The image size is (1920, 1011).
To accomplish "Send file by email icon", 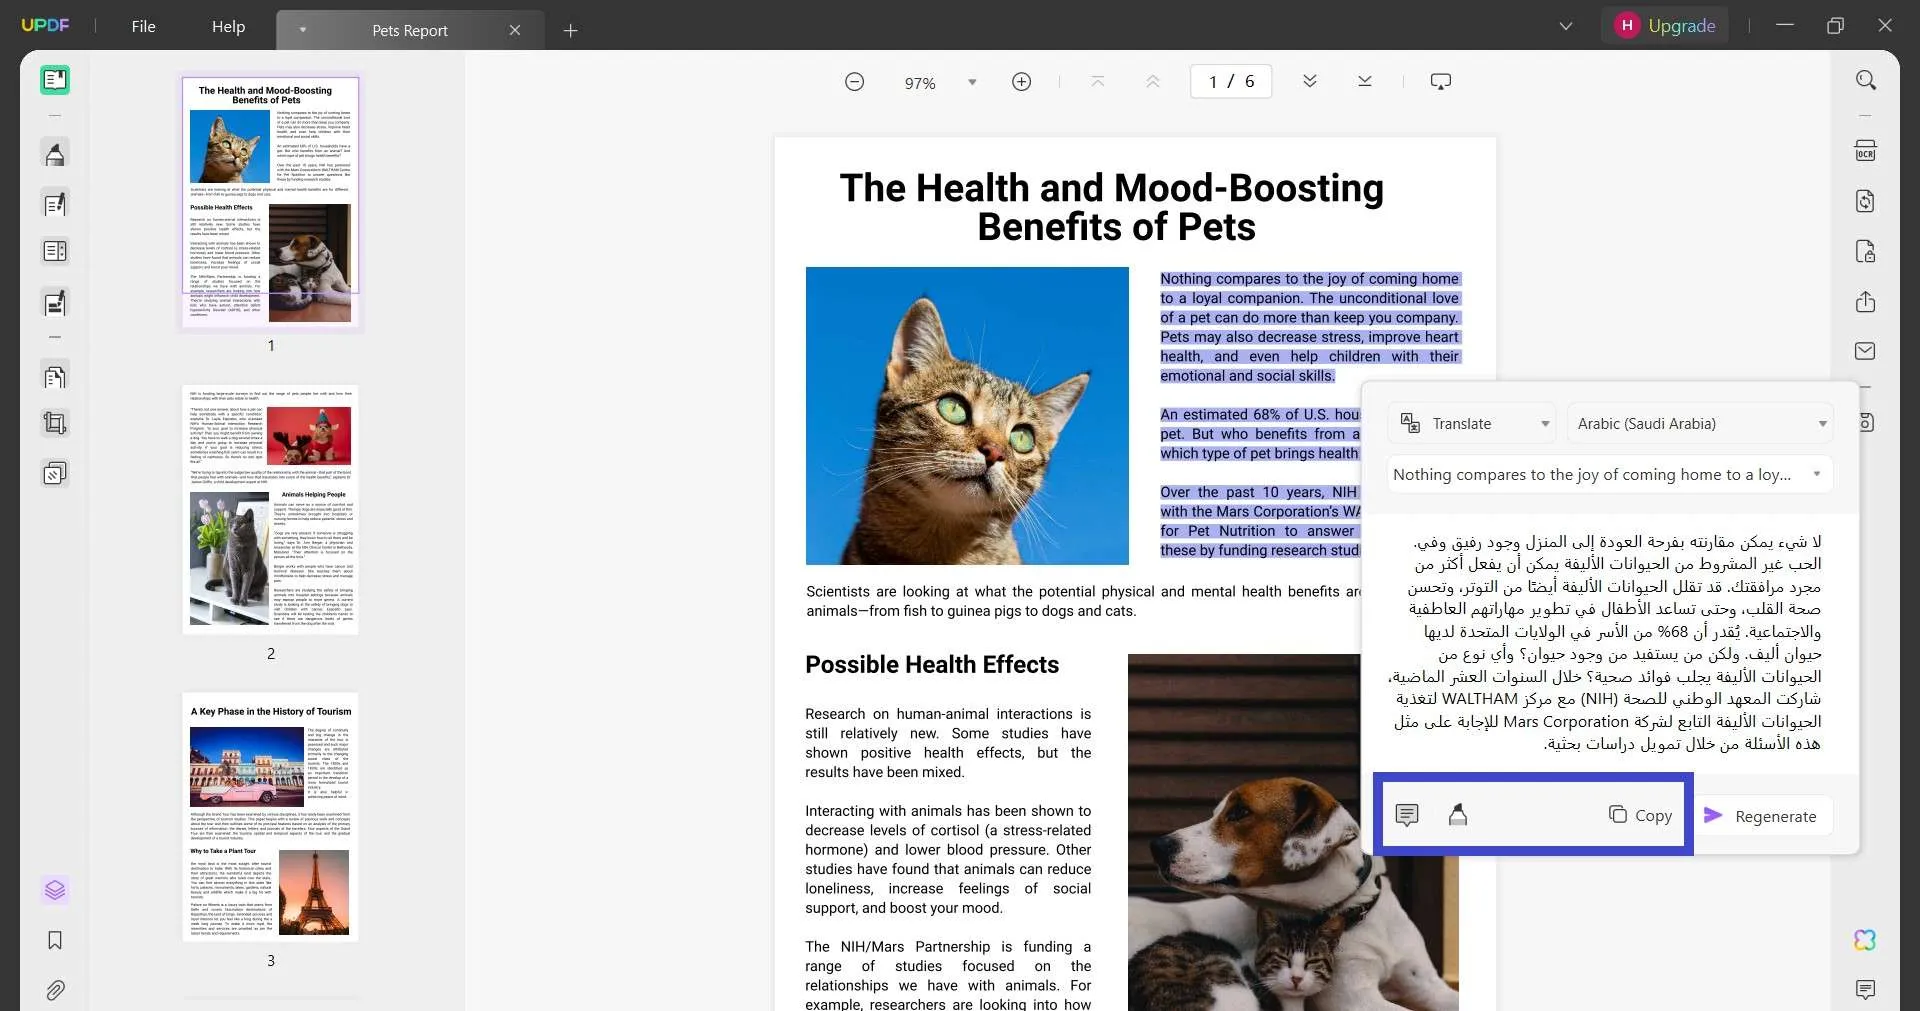I will [1866, 351].
